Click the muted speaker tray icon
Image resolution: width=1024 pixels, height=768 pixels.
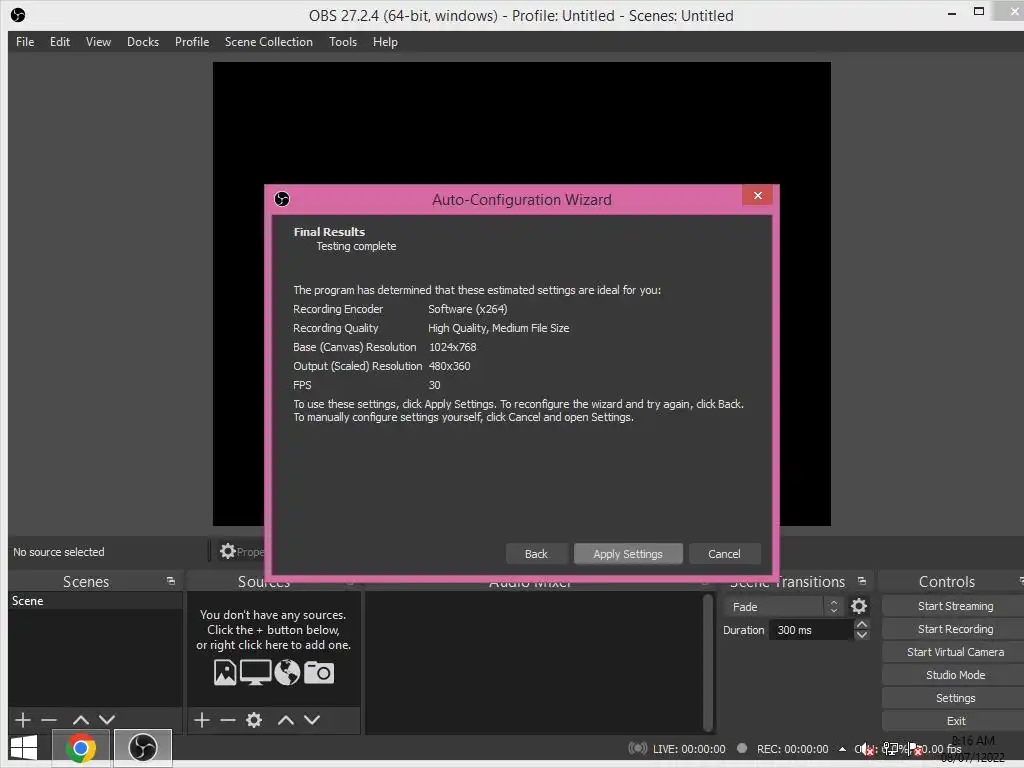tap(867, 749)
